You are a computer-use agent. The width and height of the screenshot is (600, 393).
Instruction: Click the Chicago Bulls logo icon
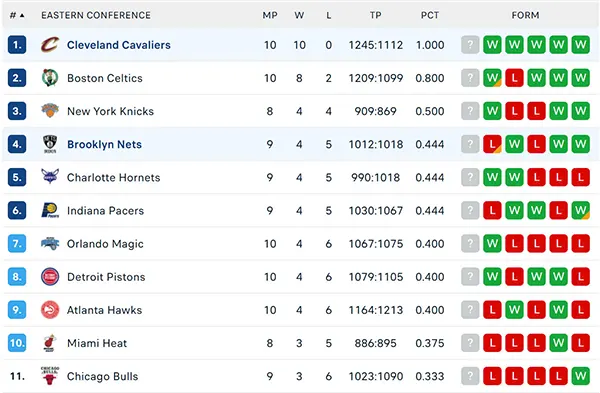pos(50,376)
